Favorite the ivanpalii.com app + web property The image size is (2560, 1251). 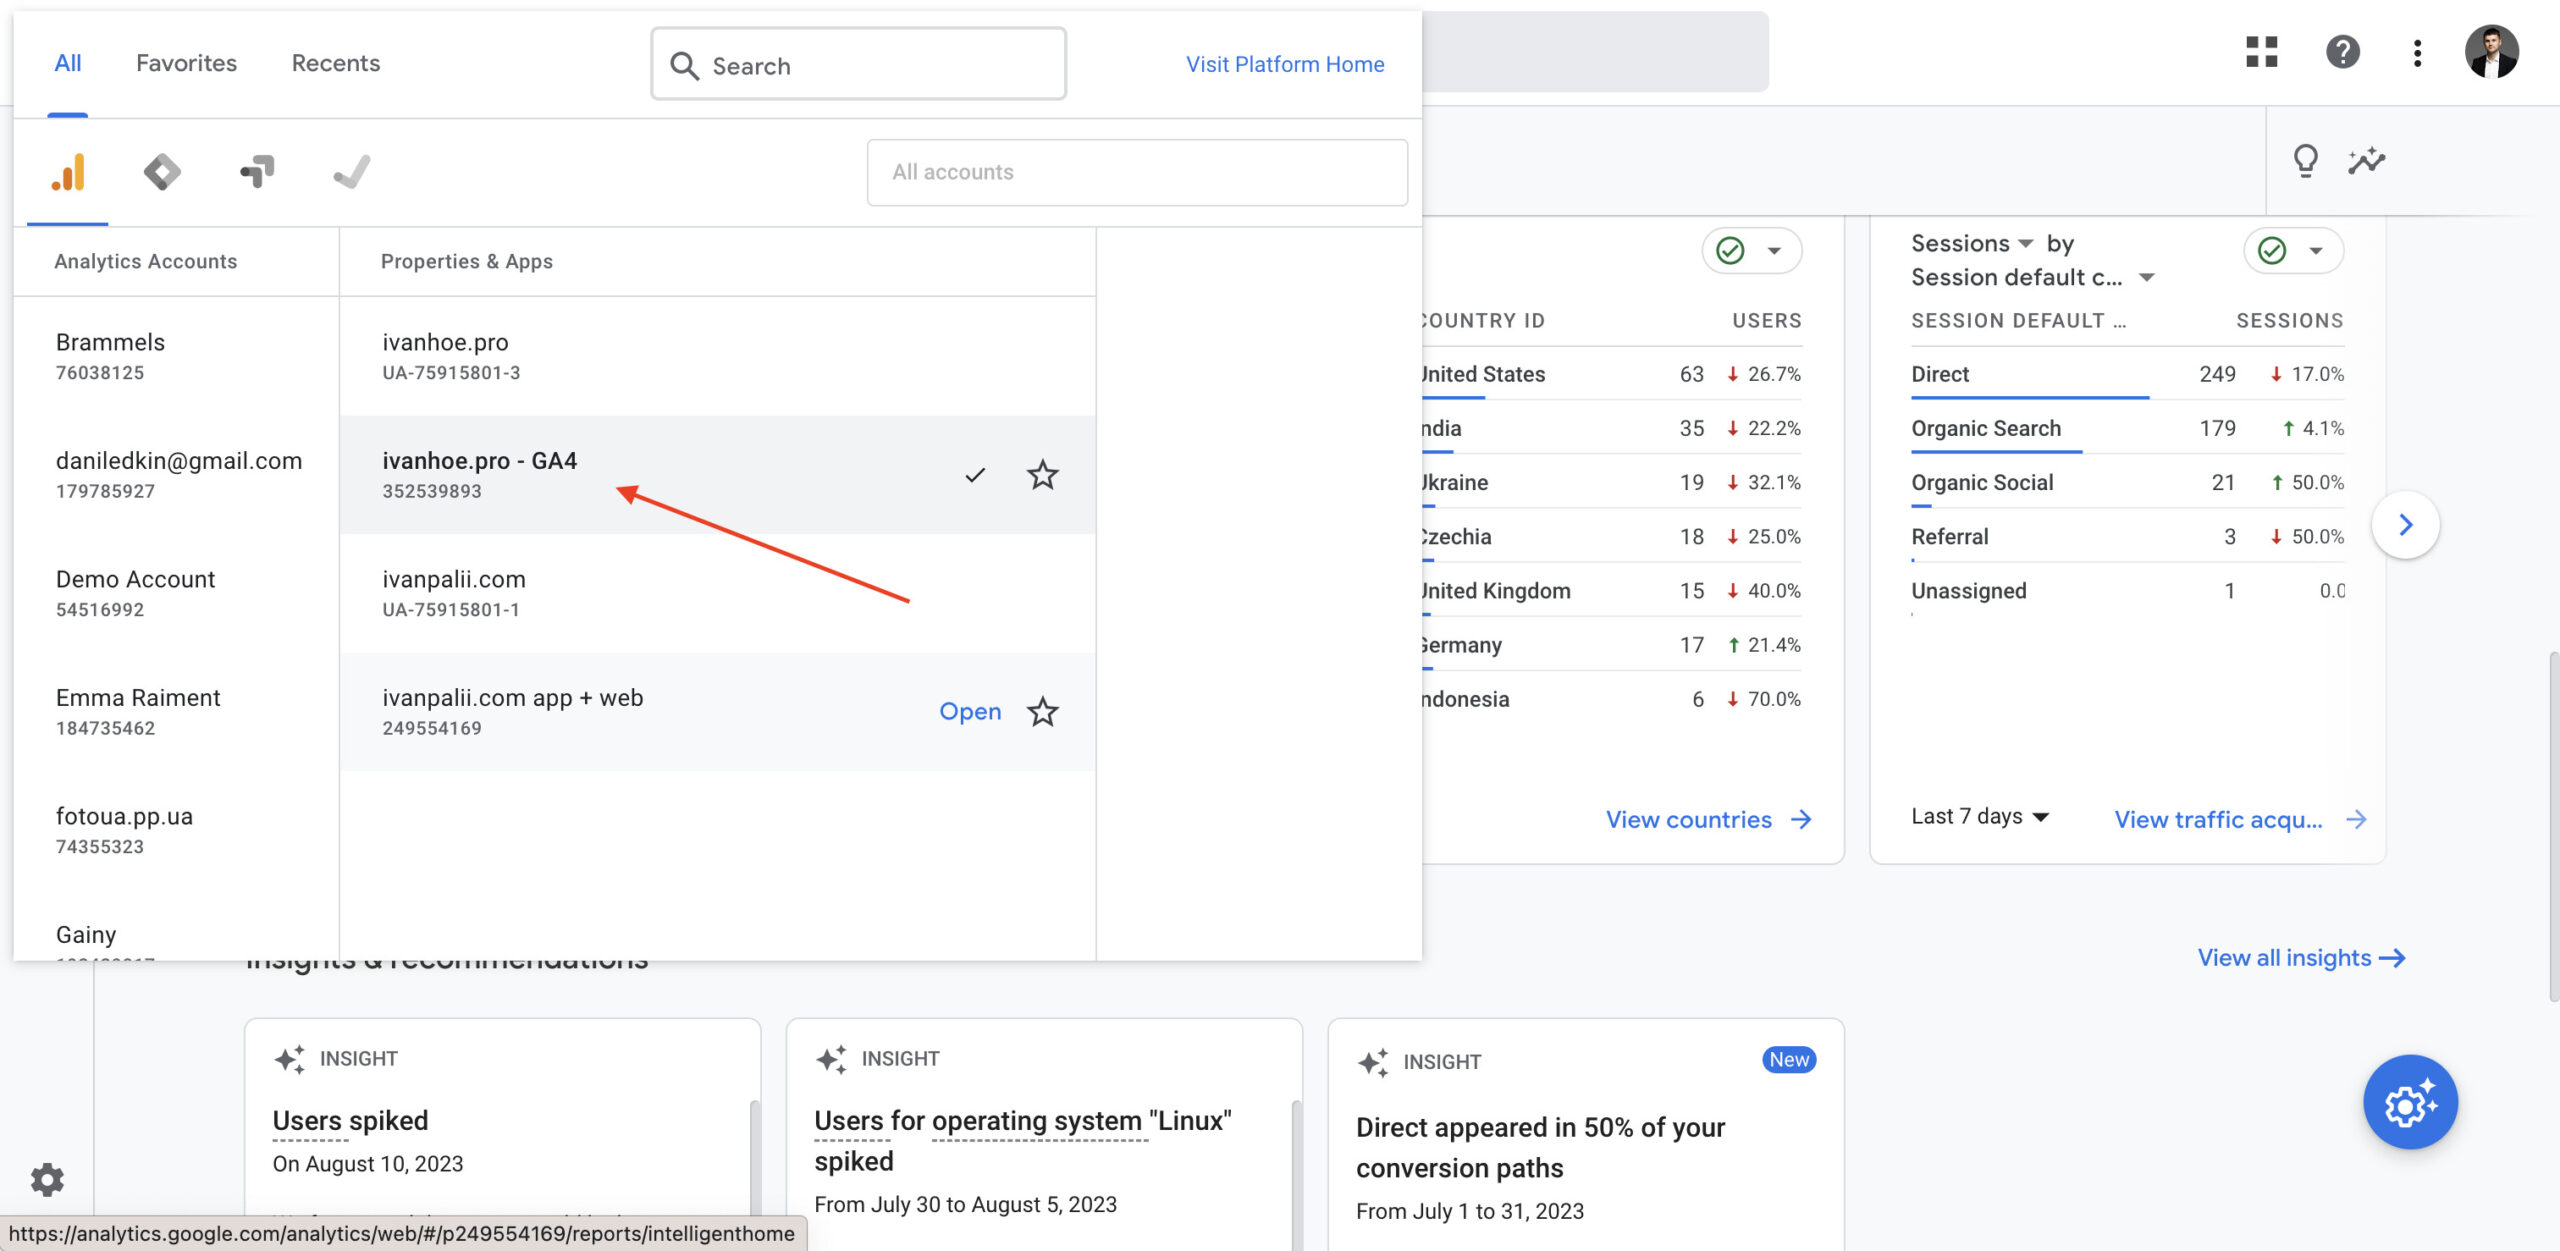point(1042,712)
